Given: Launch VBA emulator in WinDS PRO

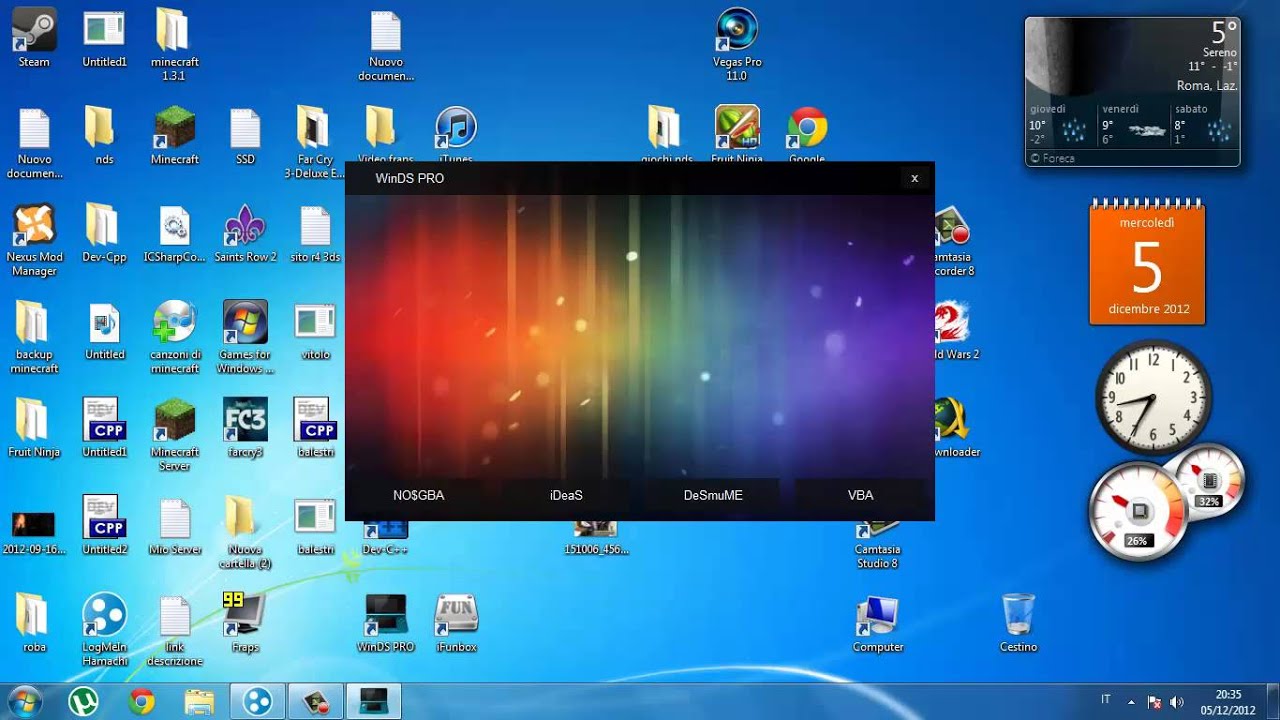Looking at the screenshot, I should (x=861, y=495).
